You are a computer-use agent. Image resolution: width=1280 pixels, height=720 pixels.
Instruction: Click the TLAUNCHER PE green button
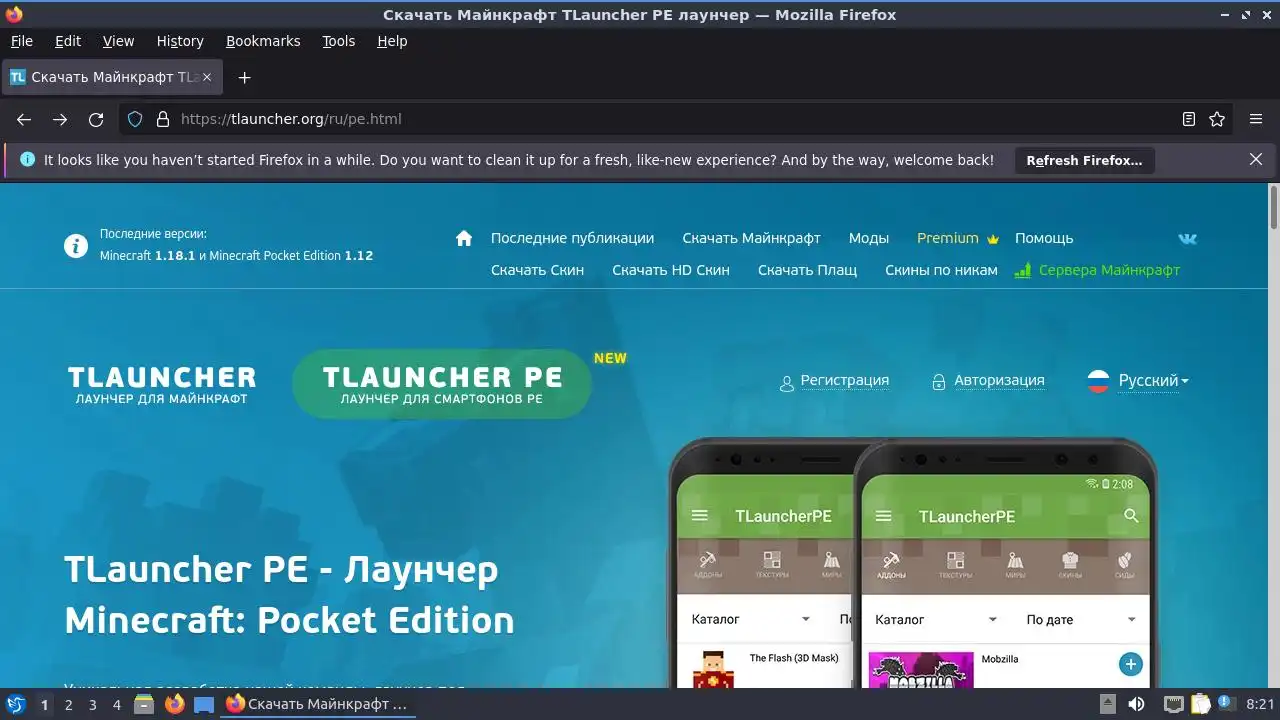(x=442, y=384)
